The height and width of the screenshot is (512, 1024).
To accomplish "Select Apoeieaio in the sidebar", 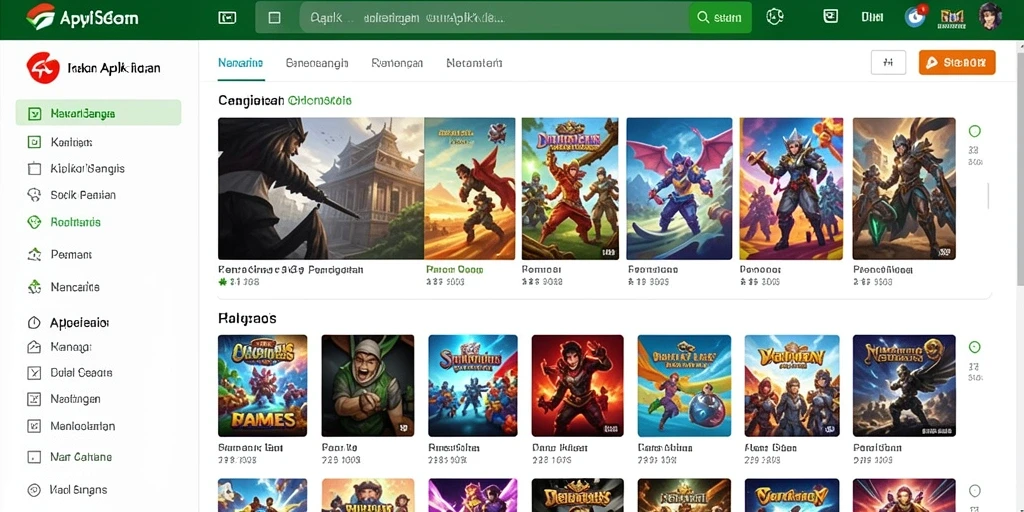I will pos(79,323).
